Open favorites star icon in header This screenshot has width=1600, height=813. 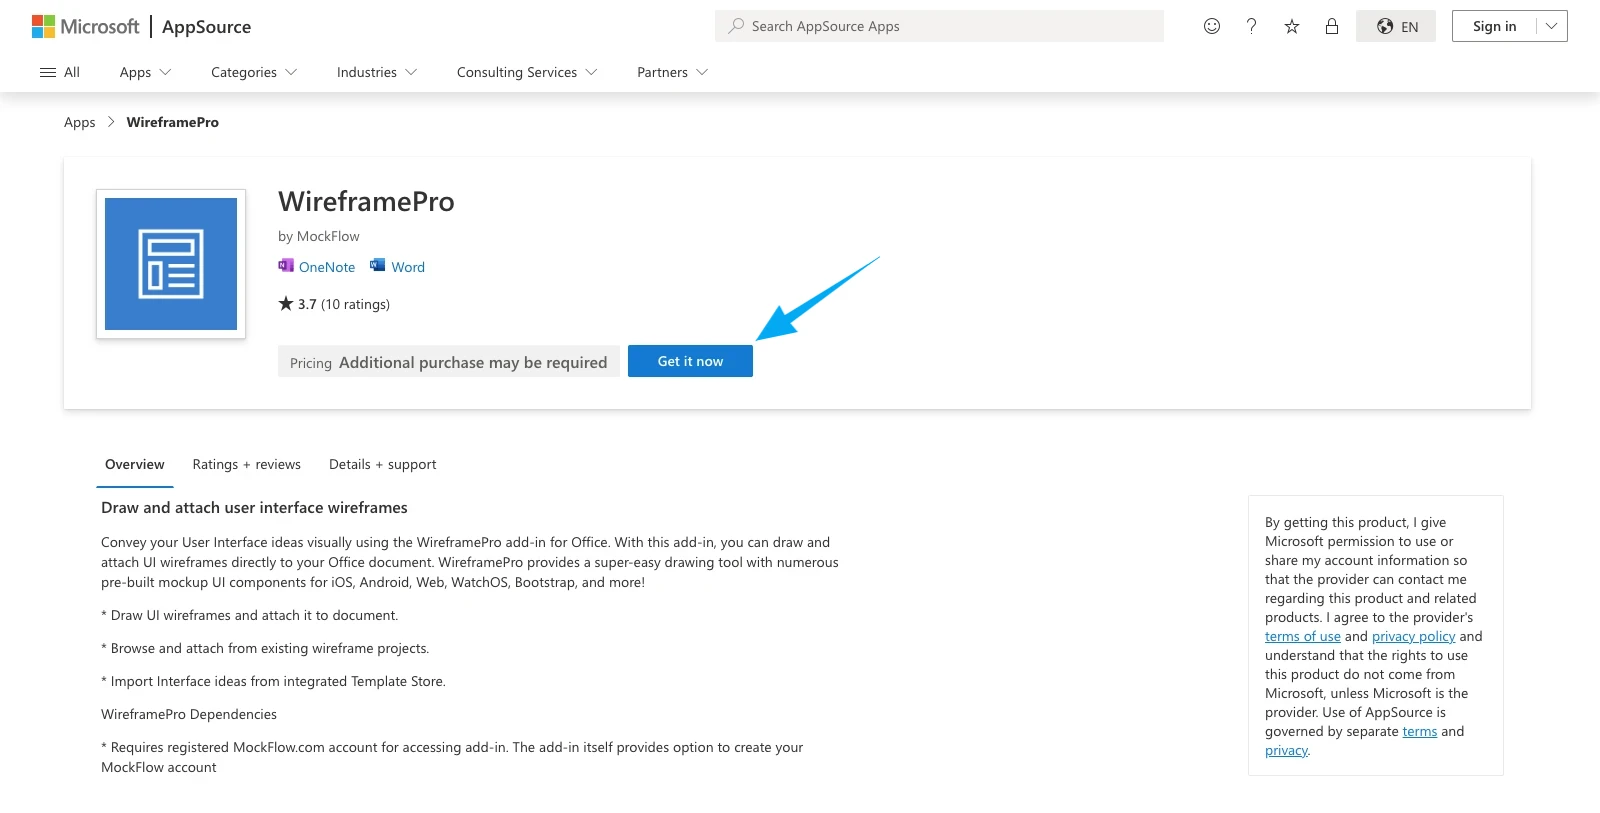(x=1292, y=26)
